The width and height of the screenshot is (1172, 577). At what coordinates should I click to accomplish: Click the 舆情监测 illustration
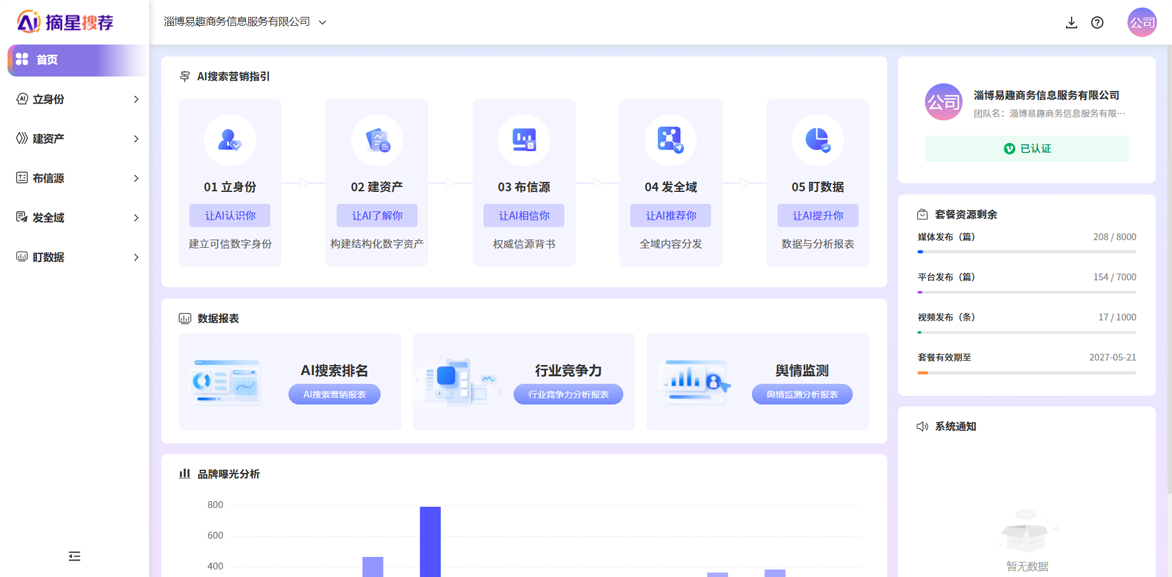click(x=694, y=382)
